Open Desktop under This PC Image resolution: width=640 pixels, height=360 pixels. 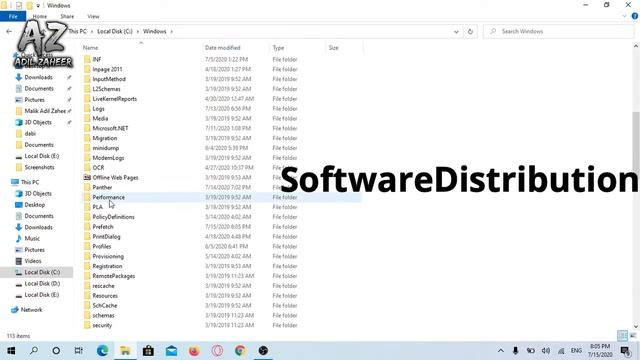click(x=34, y=205)
